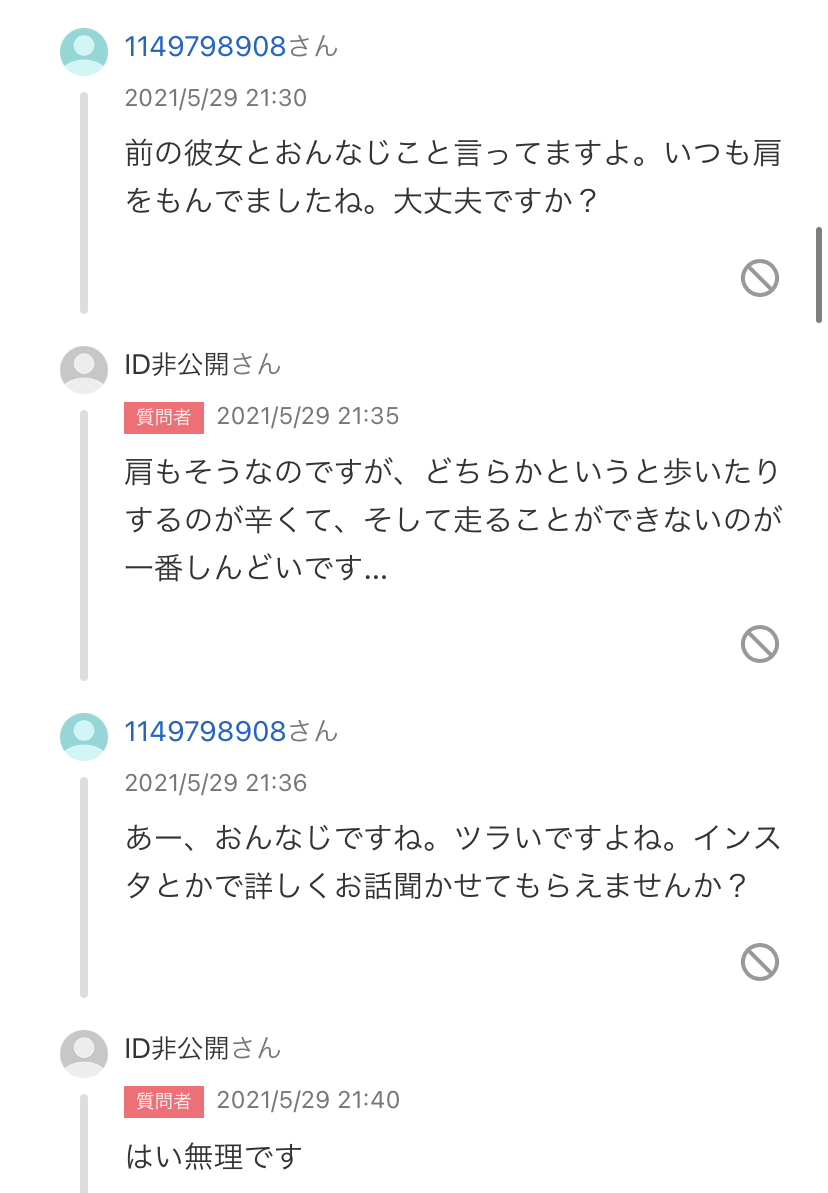Click the 2021/5/29 21:30 timestamp

(215, 98)
